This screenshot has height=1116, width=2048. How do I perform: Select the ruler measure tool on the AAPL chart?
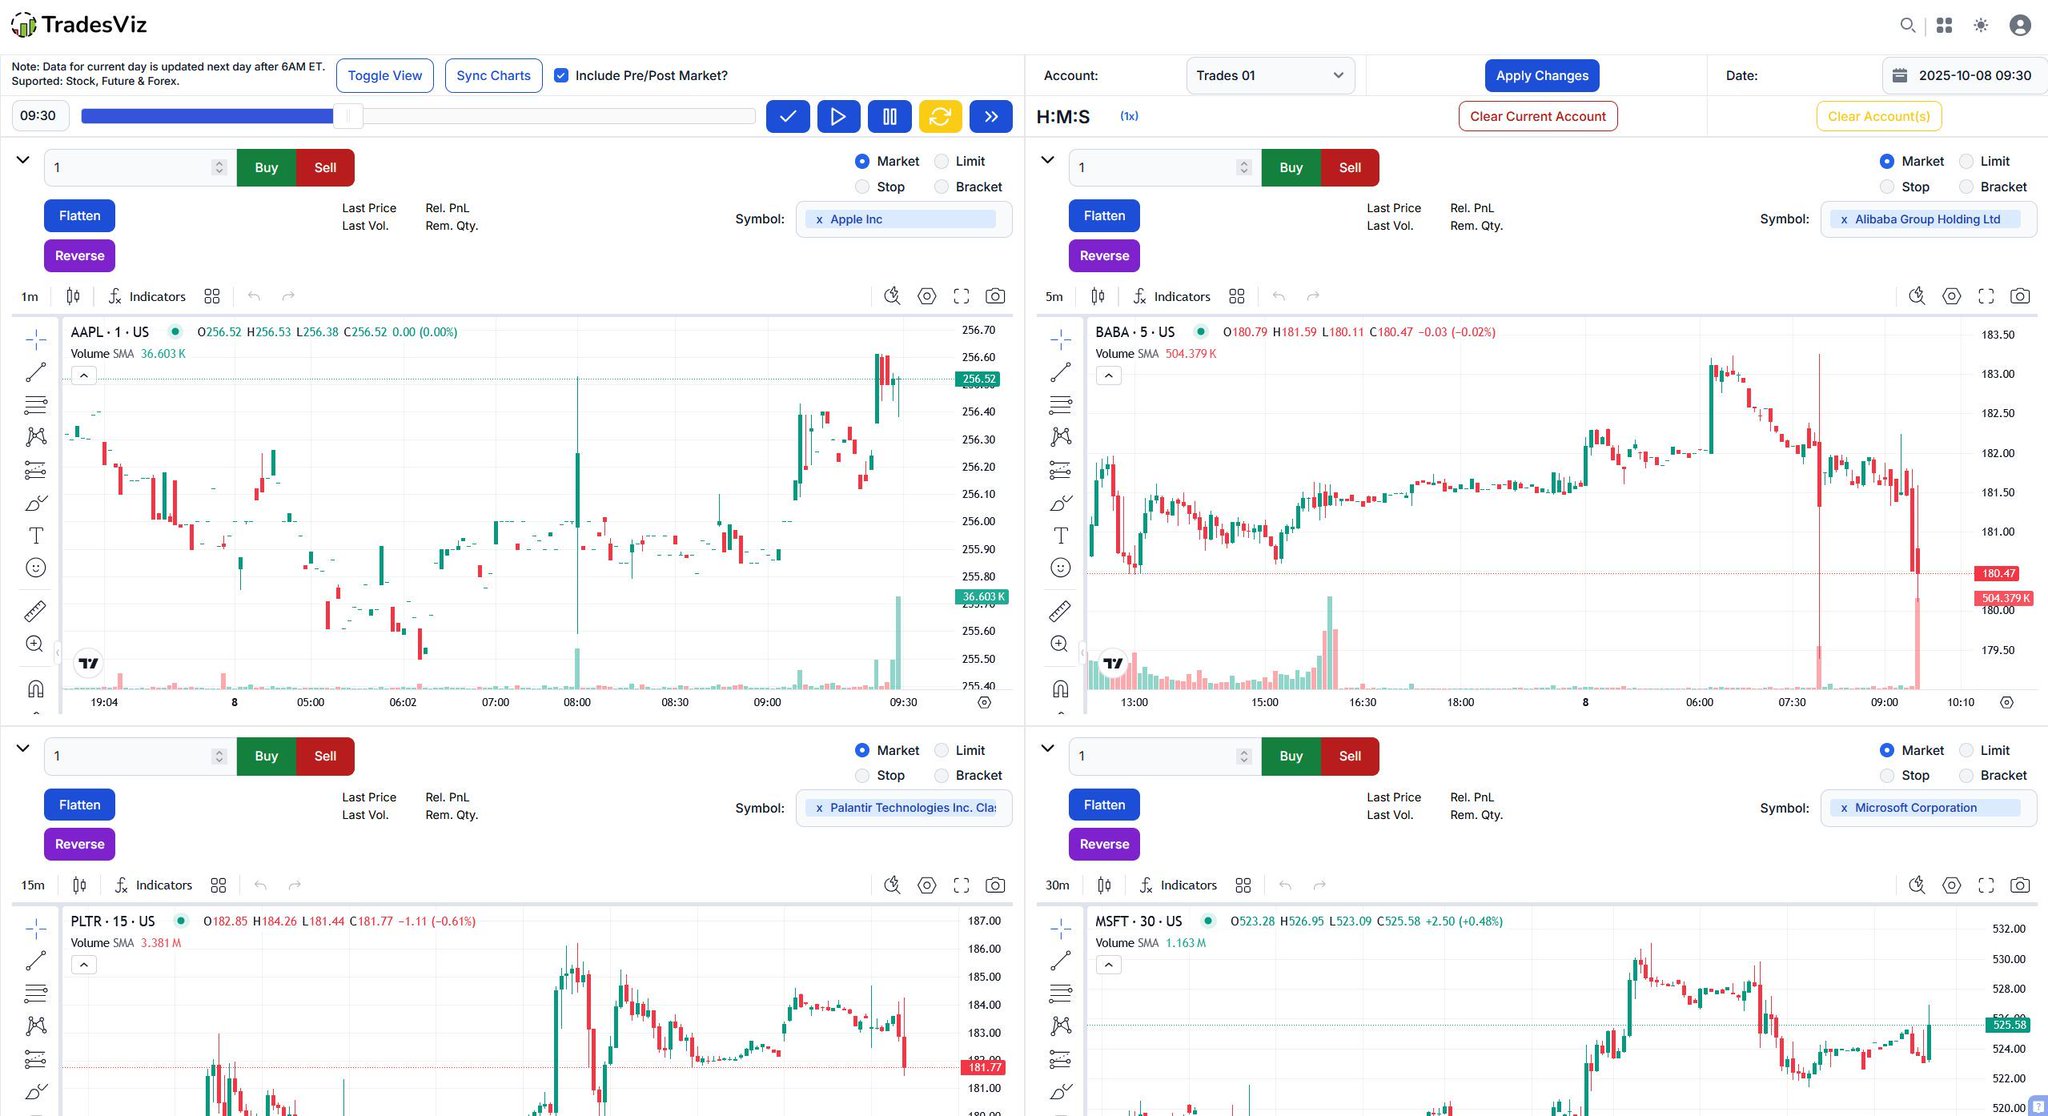[x=36, y=610]
